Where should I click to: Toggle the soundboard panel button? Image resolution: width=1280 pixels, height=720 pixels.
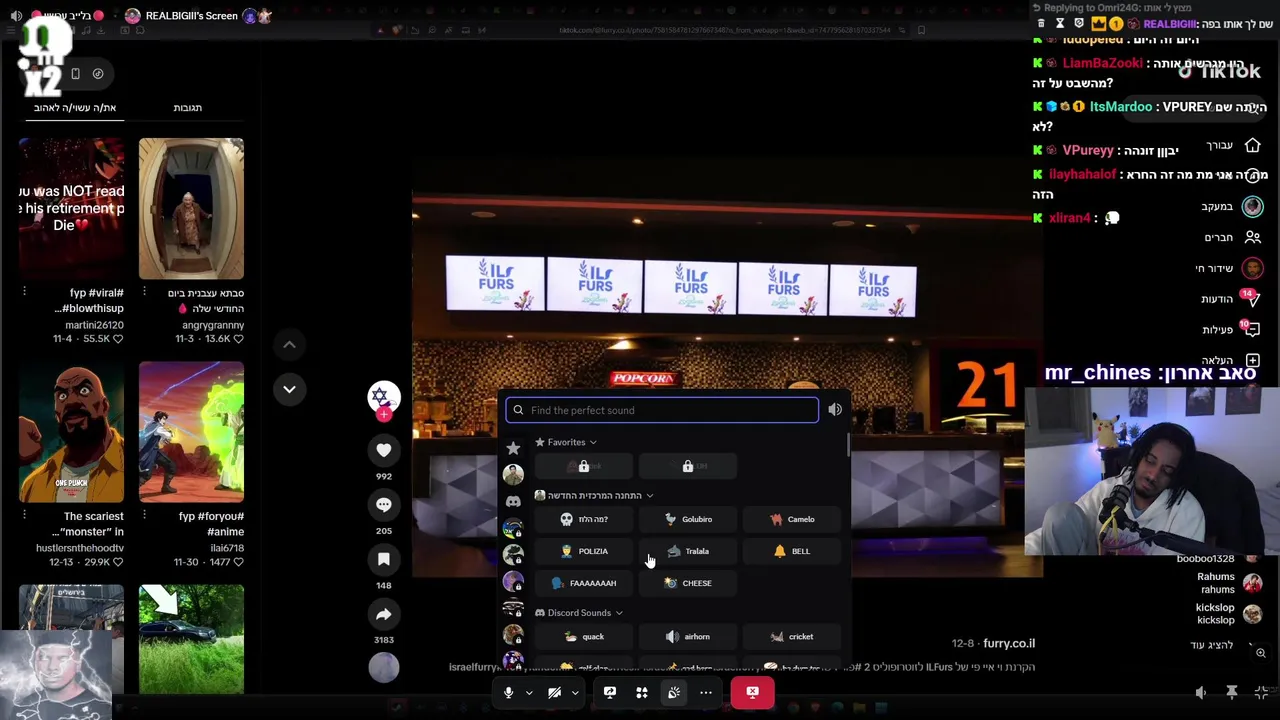pyautogui.click(x=674, y=692)
